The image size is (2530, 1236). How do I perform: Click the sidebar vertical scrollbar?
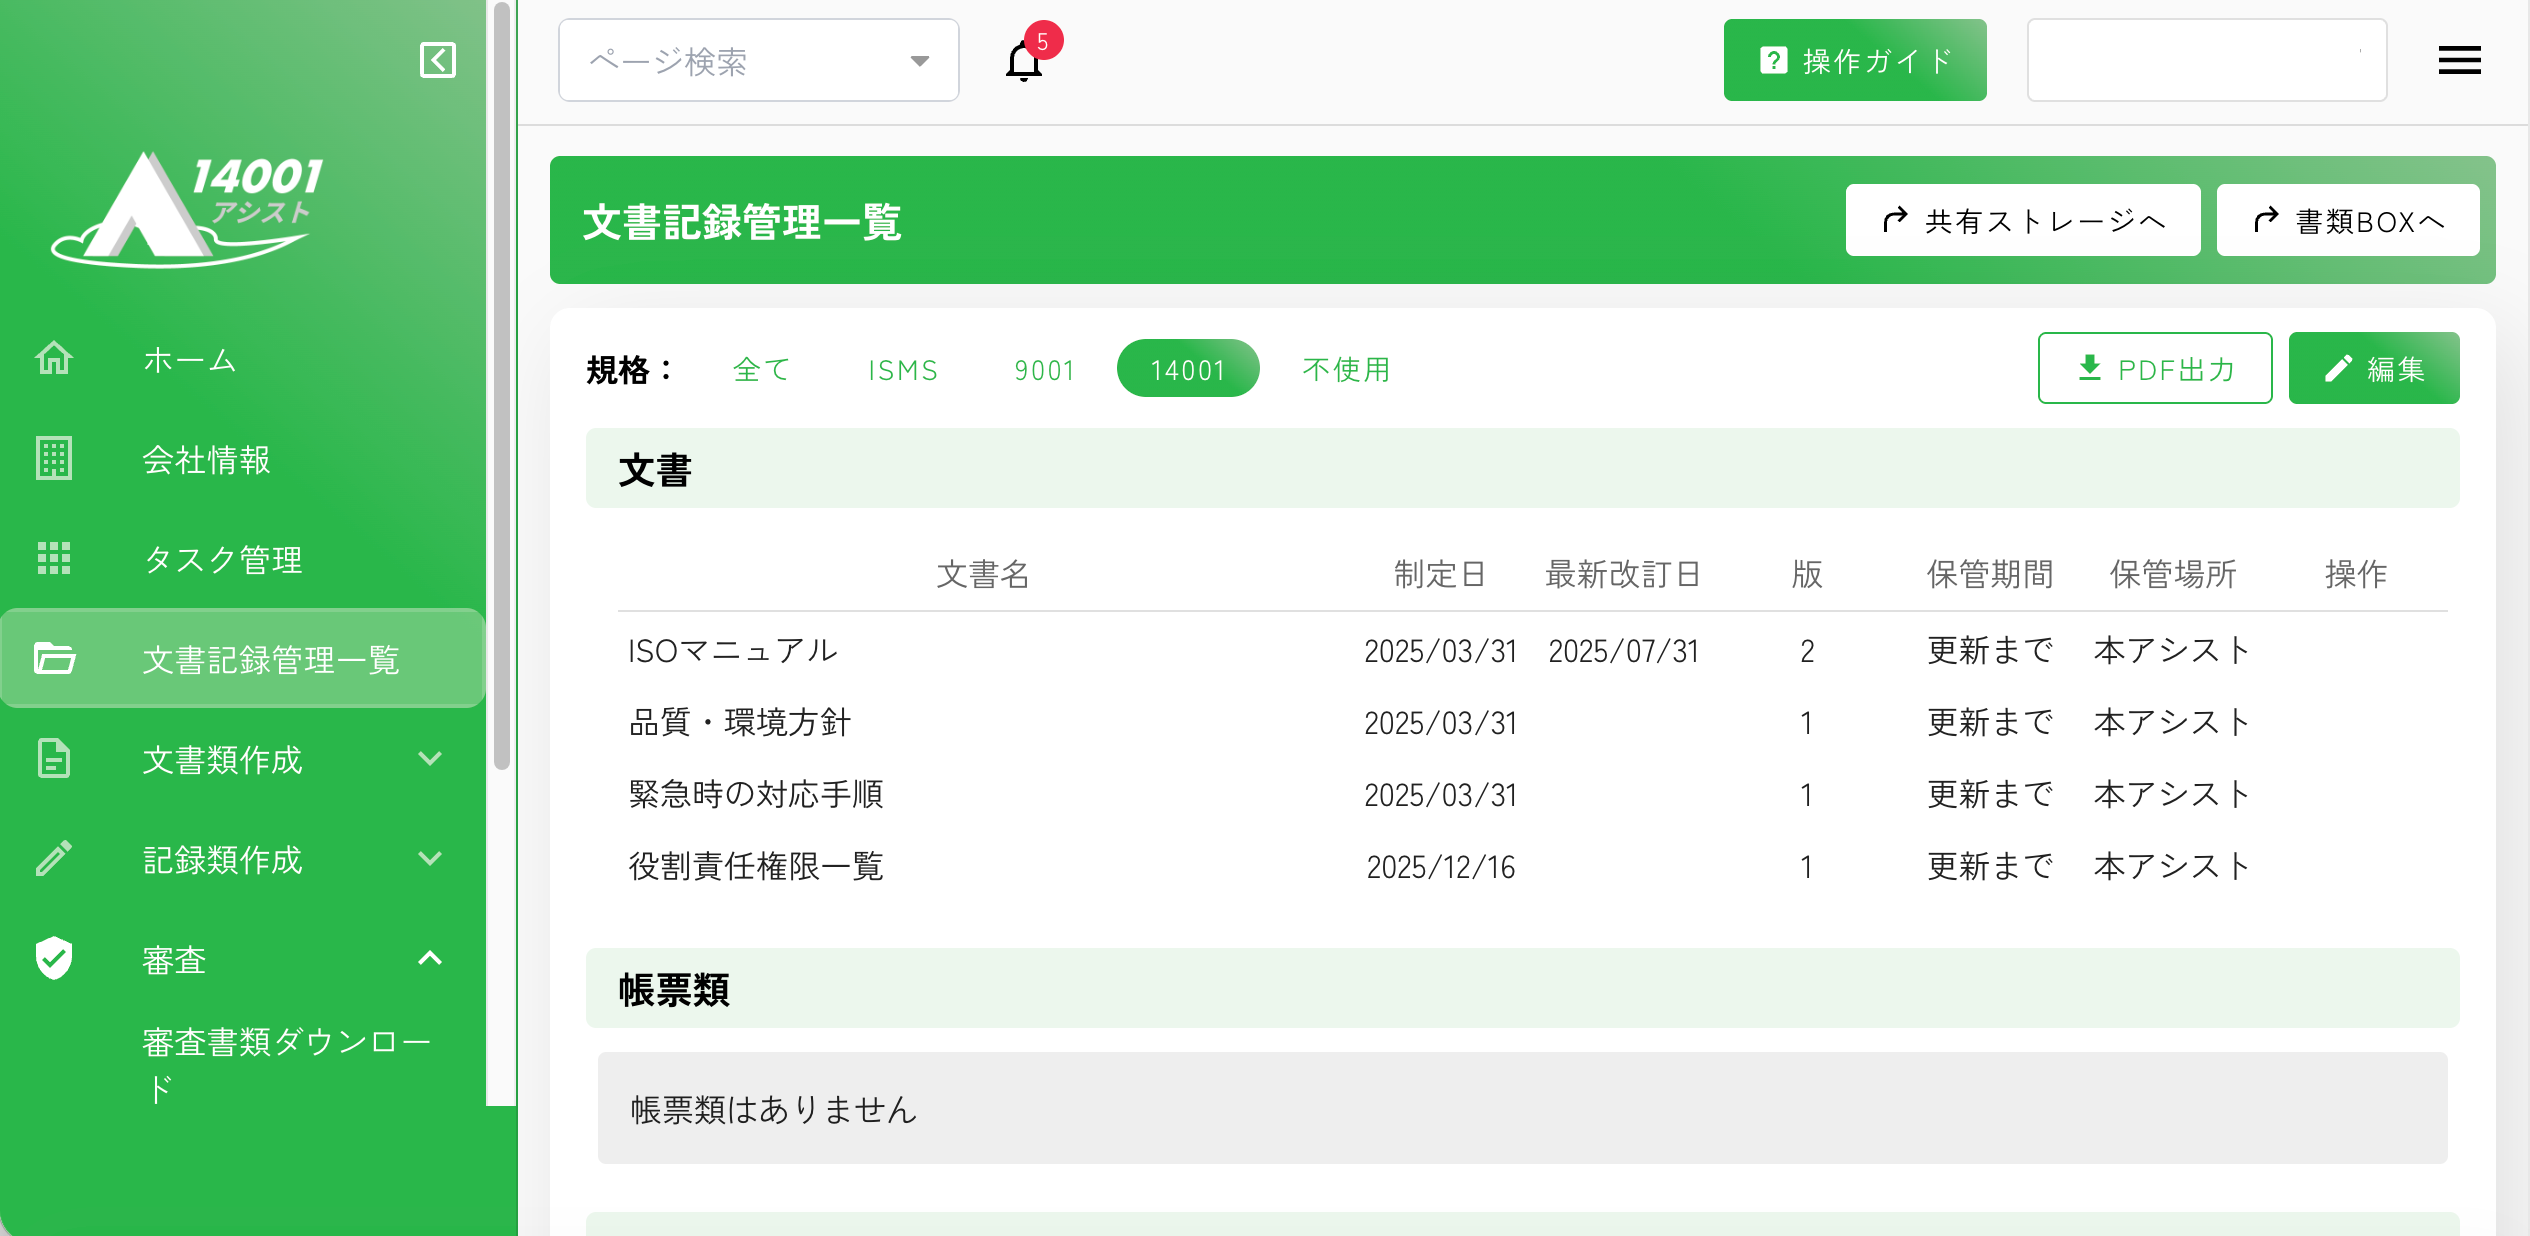click(x=502, y=385)
